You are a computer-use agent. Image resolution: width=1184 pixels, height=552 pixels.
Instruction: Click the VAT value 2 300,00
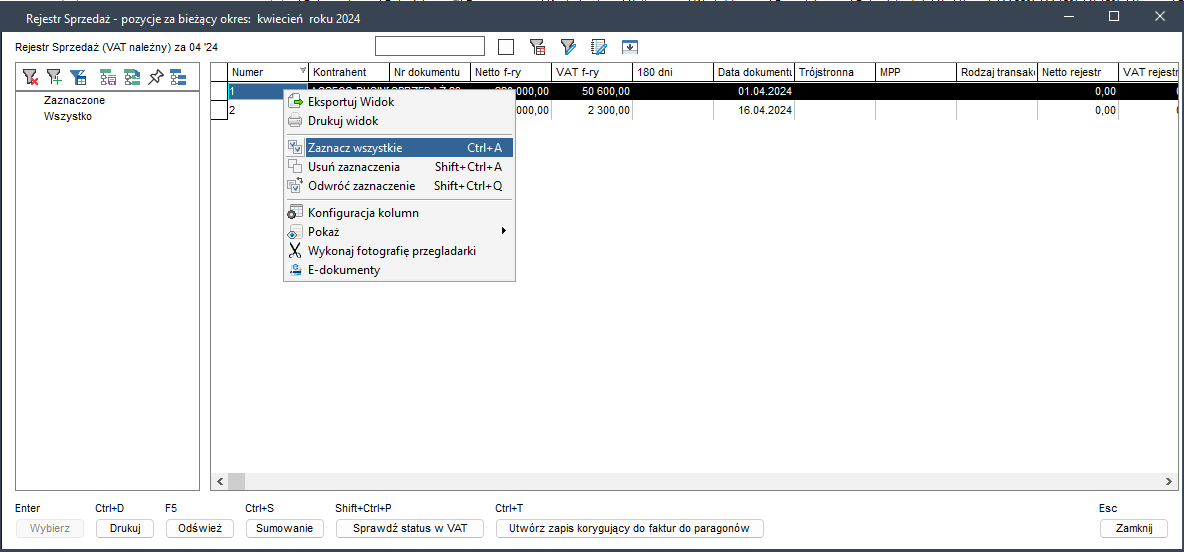point(592,110)
